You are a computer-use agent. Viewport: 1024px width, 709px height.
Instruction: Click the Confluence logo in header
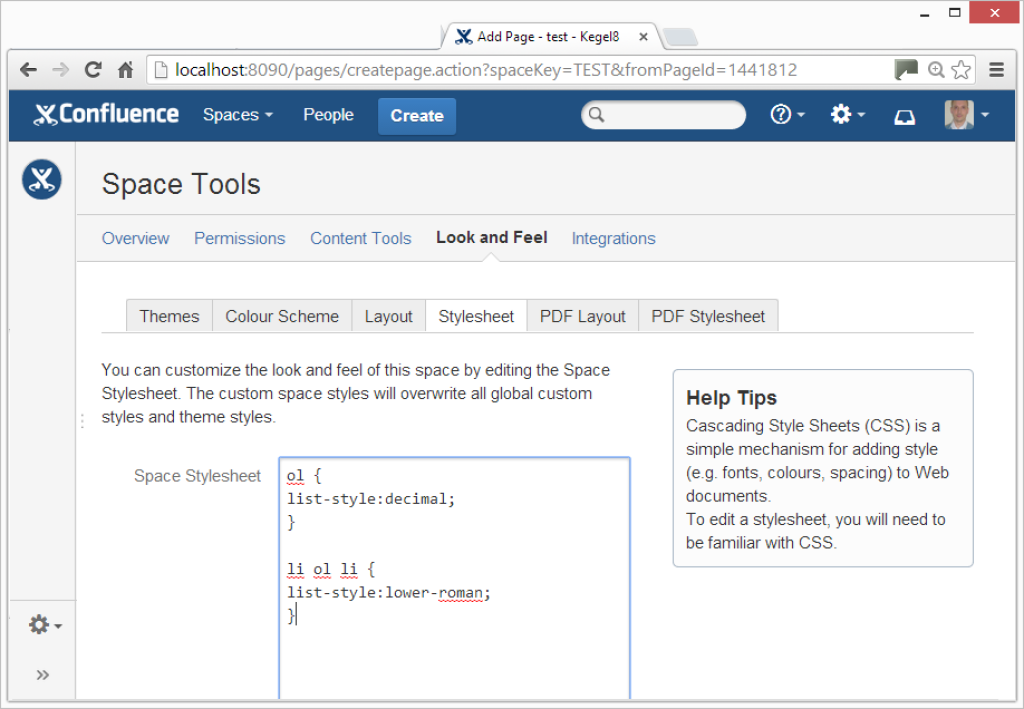pos(106,115)
